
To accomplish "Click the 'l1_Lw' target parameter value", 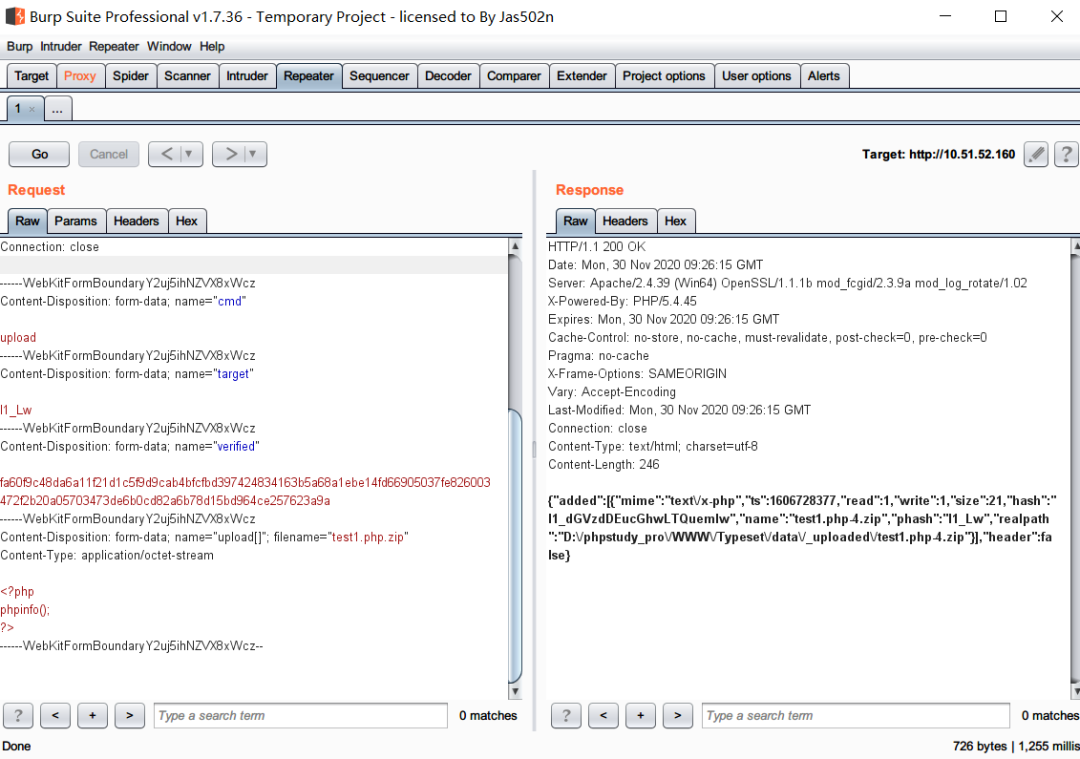I will point(16,410).
